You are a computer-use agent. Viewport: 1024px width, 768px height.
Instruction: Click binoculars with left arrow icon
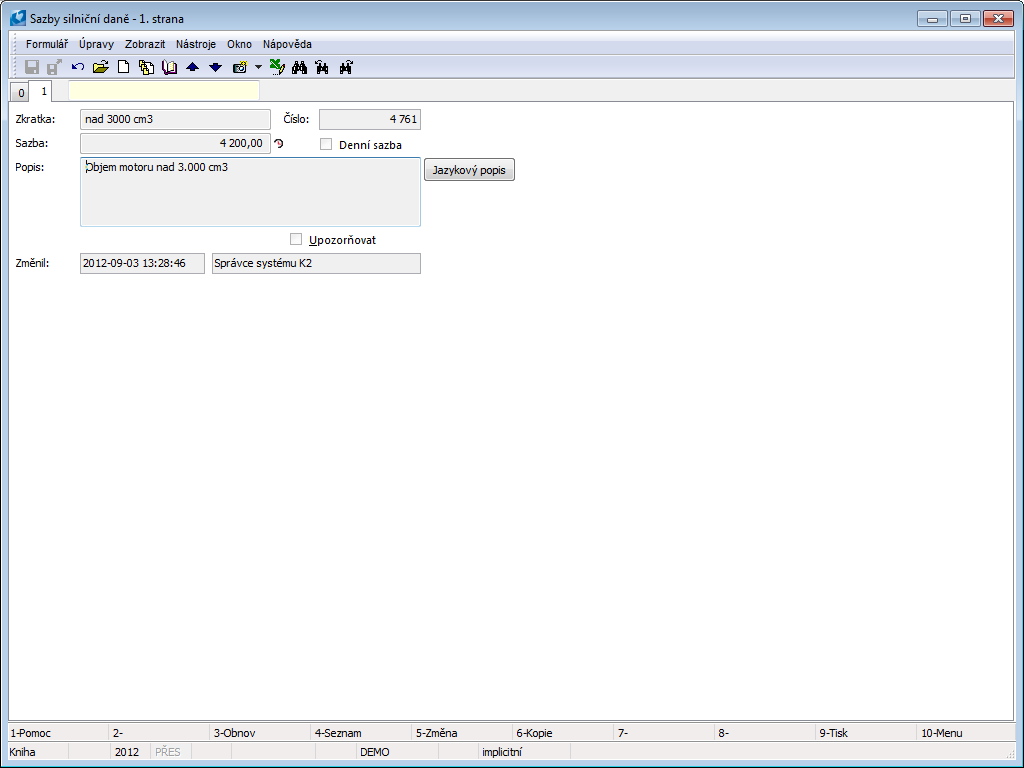(x=323, y=67)
